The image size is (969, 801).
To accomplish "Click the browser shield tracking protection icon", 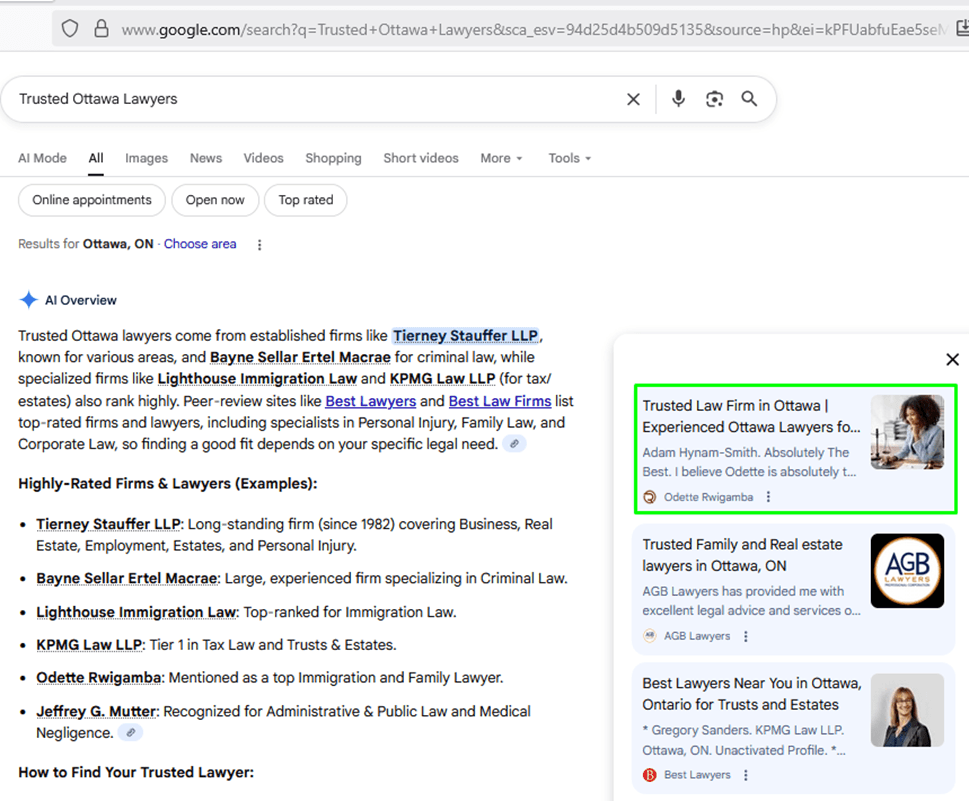I will (x=70, y=29).
